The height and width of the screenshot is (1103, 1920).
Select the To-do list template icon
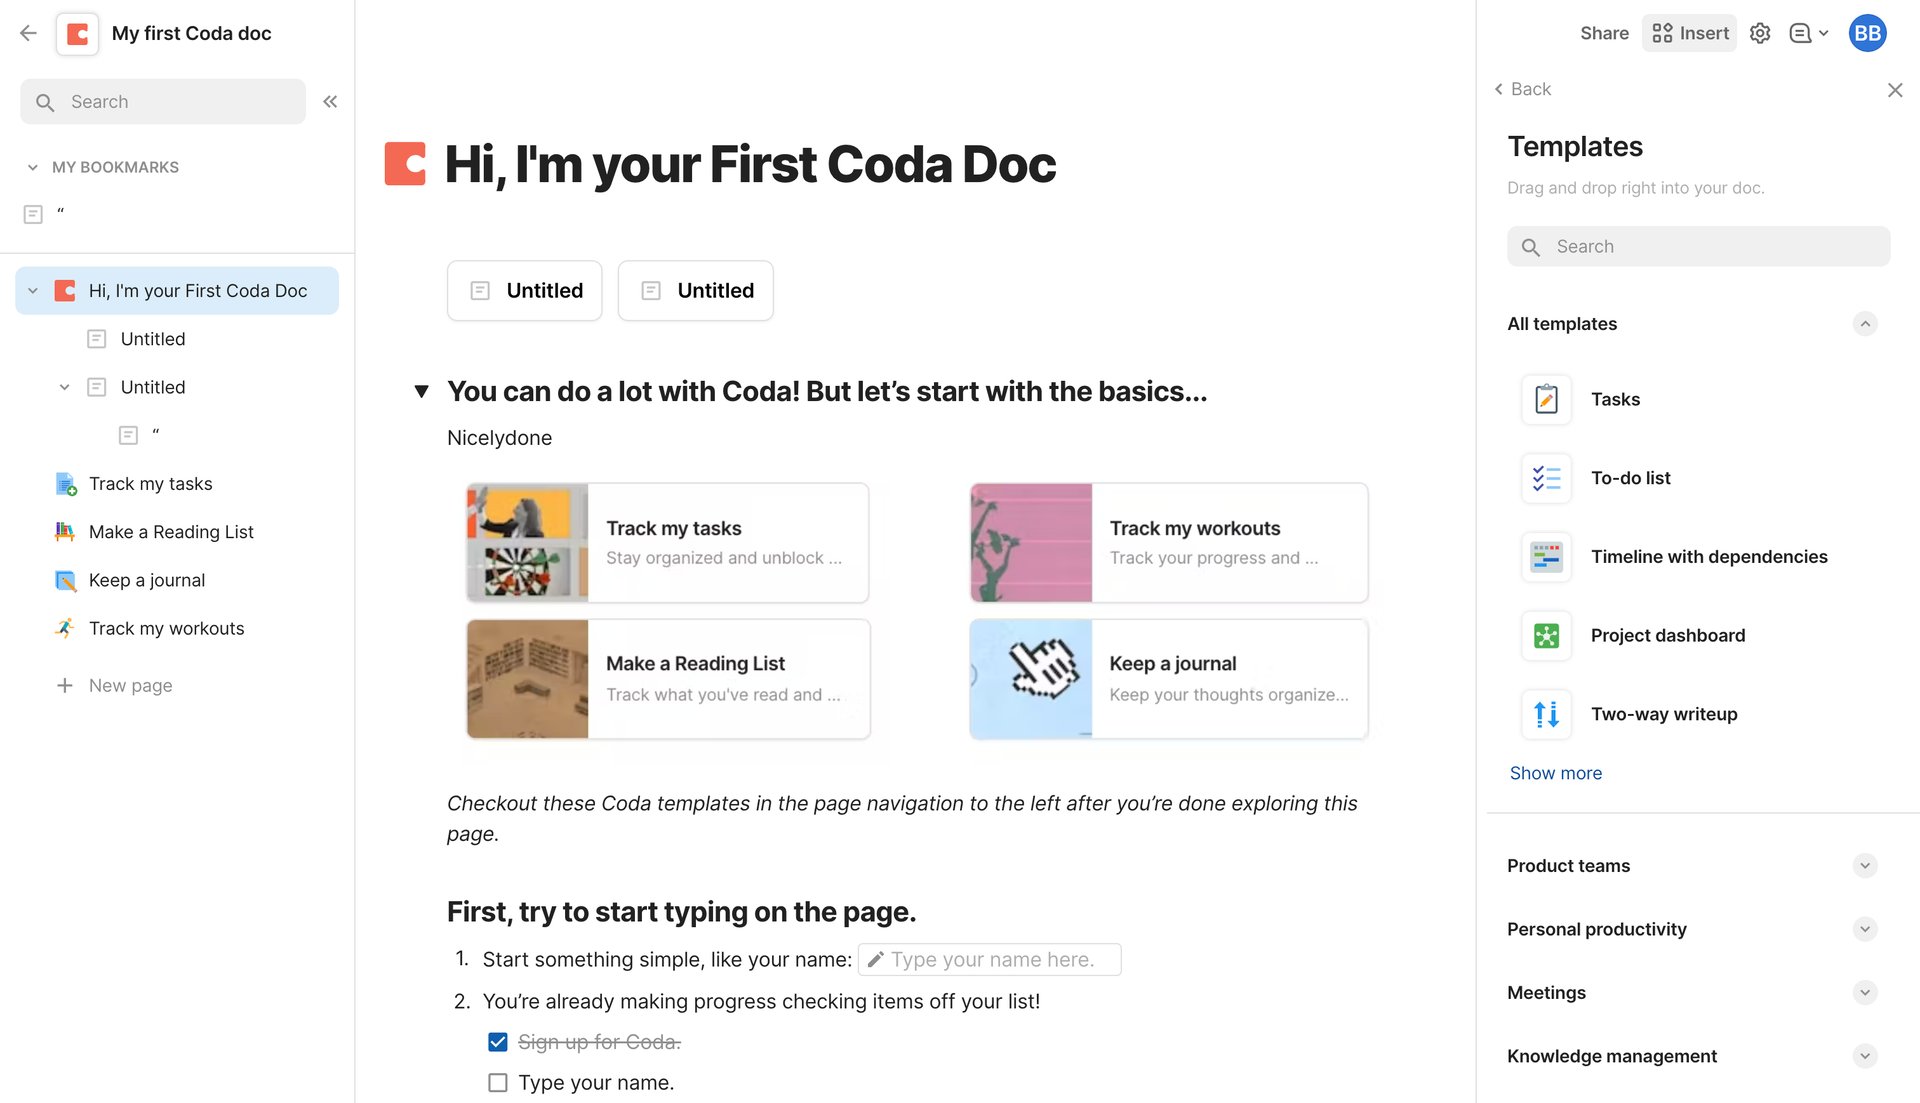[x=1546, y=478]
